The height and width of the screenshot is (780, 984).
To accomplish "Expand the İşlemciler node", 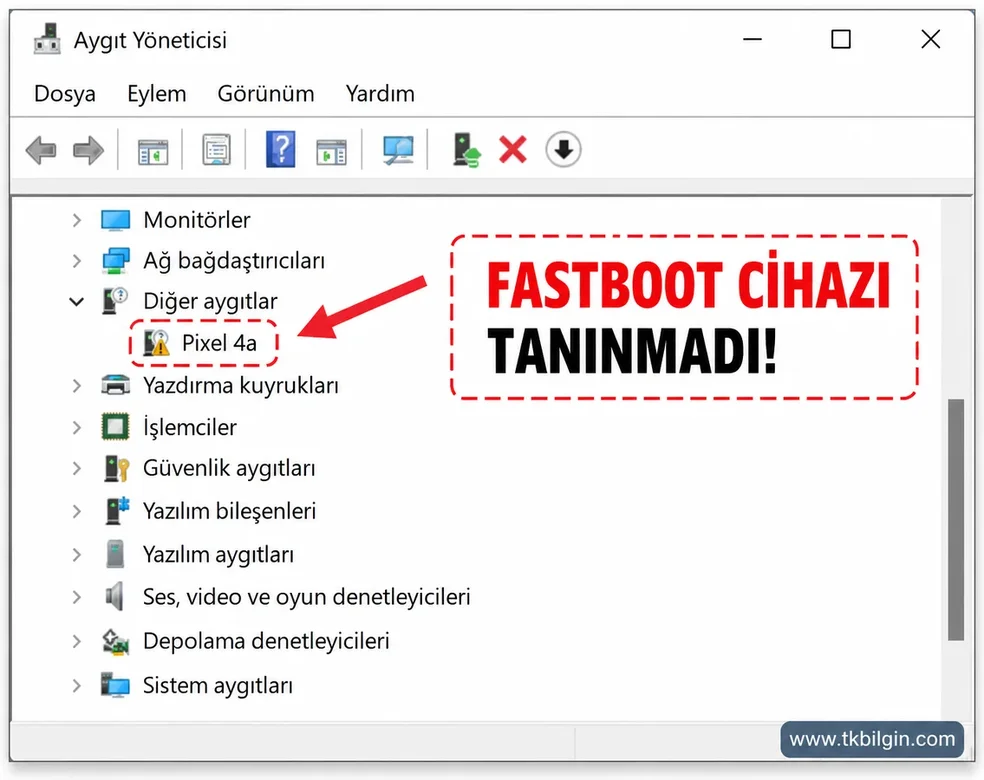I will tap(77, 427).
